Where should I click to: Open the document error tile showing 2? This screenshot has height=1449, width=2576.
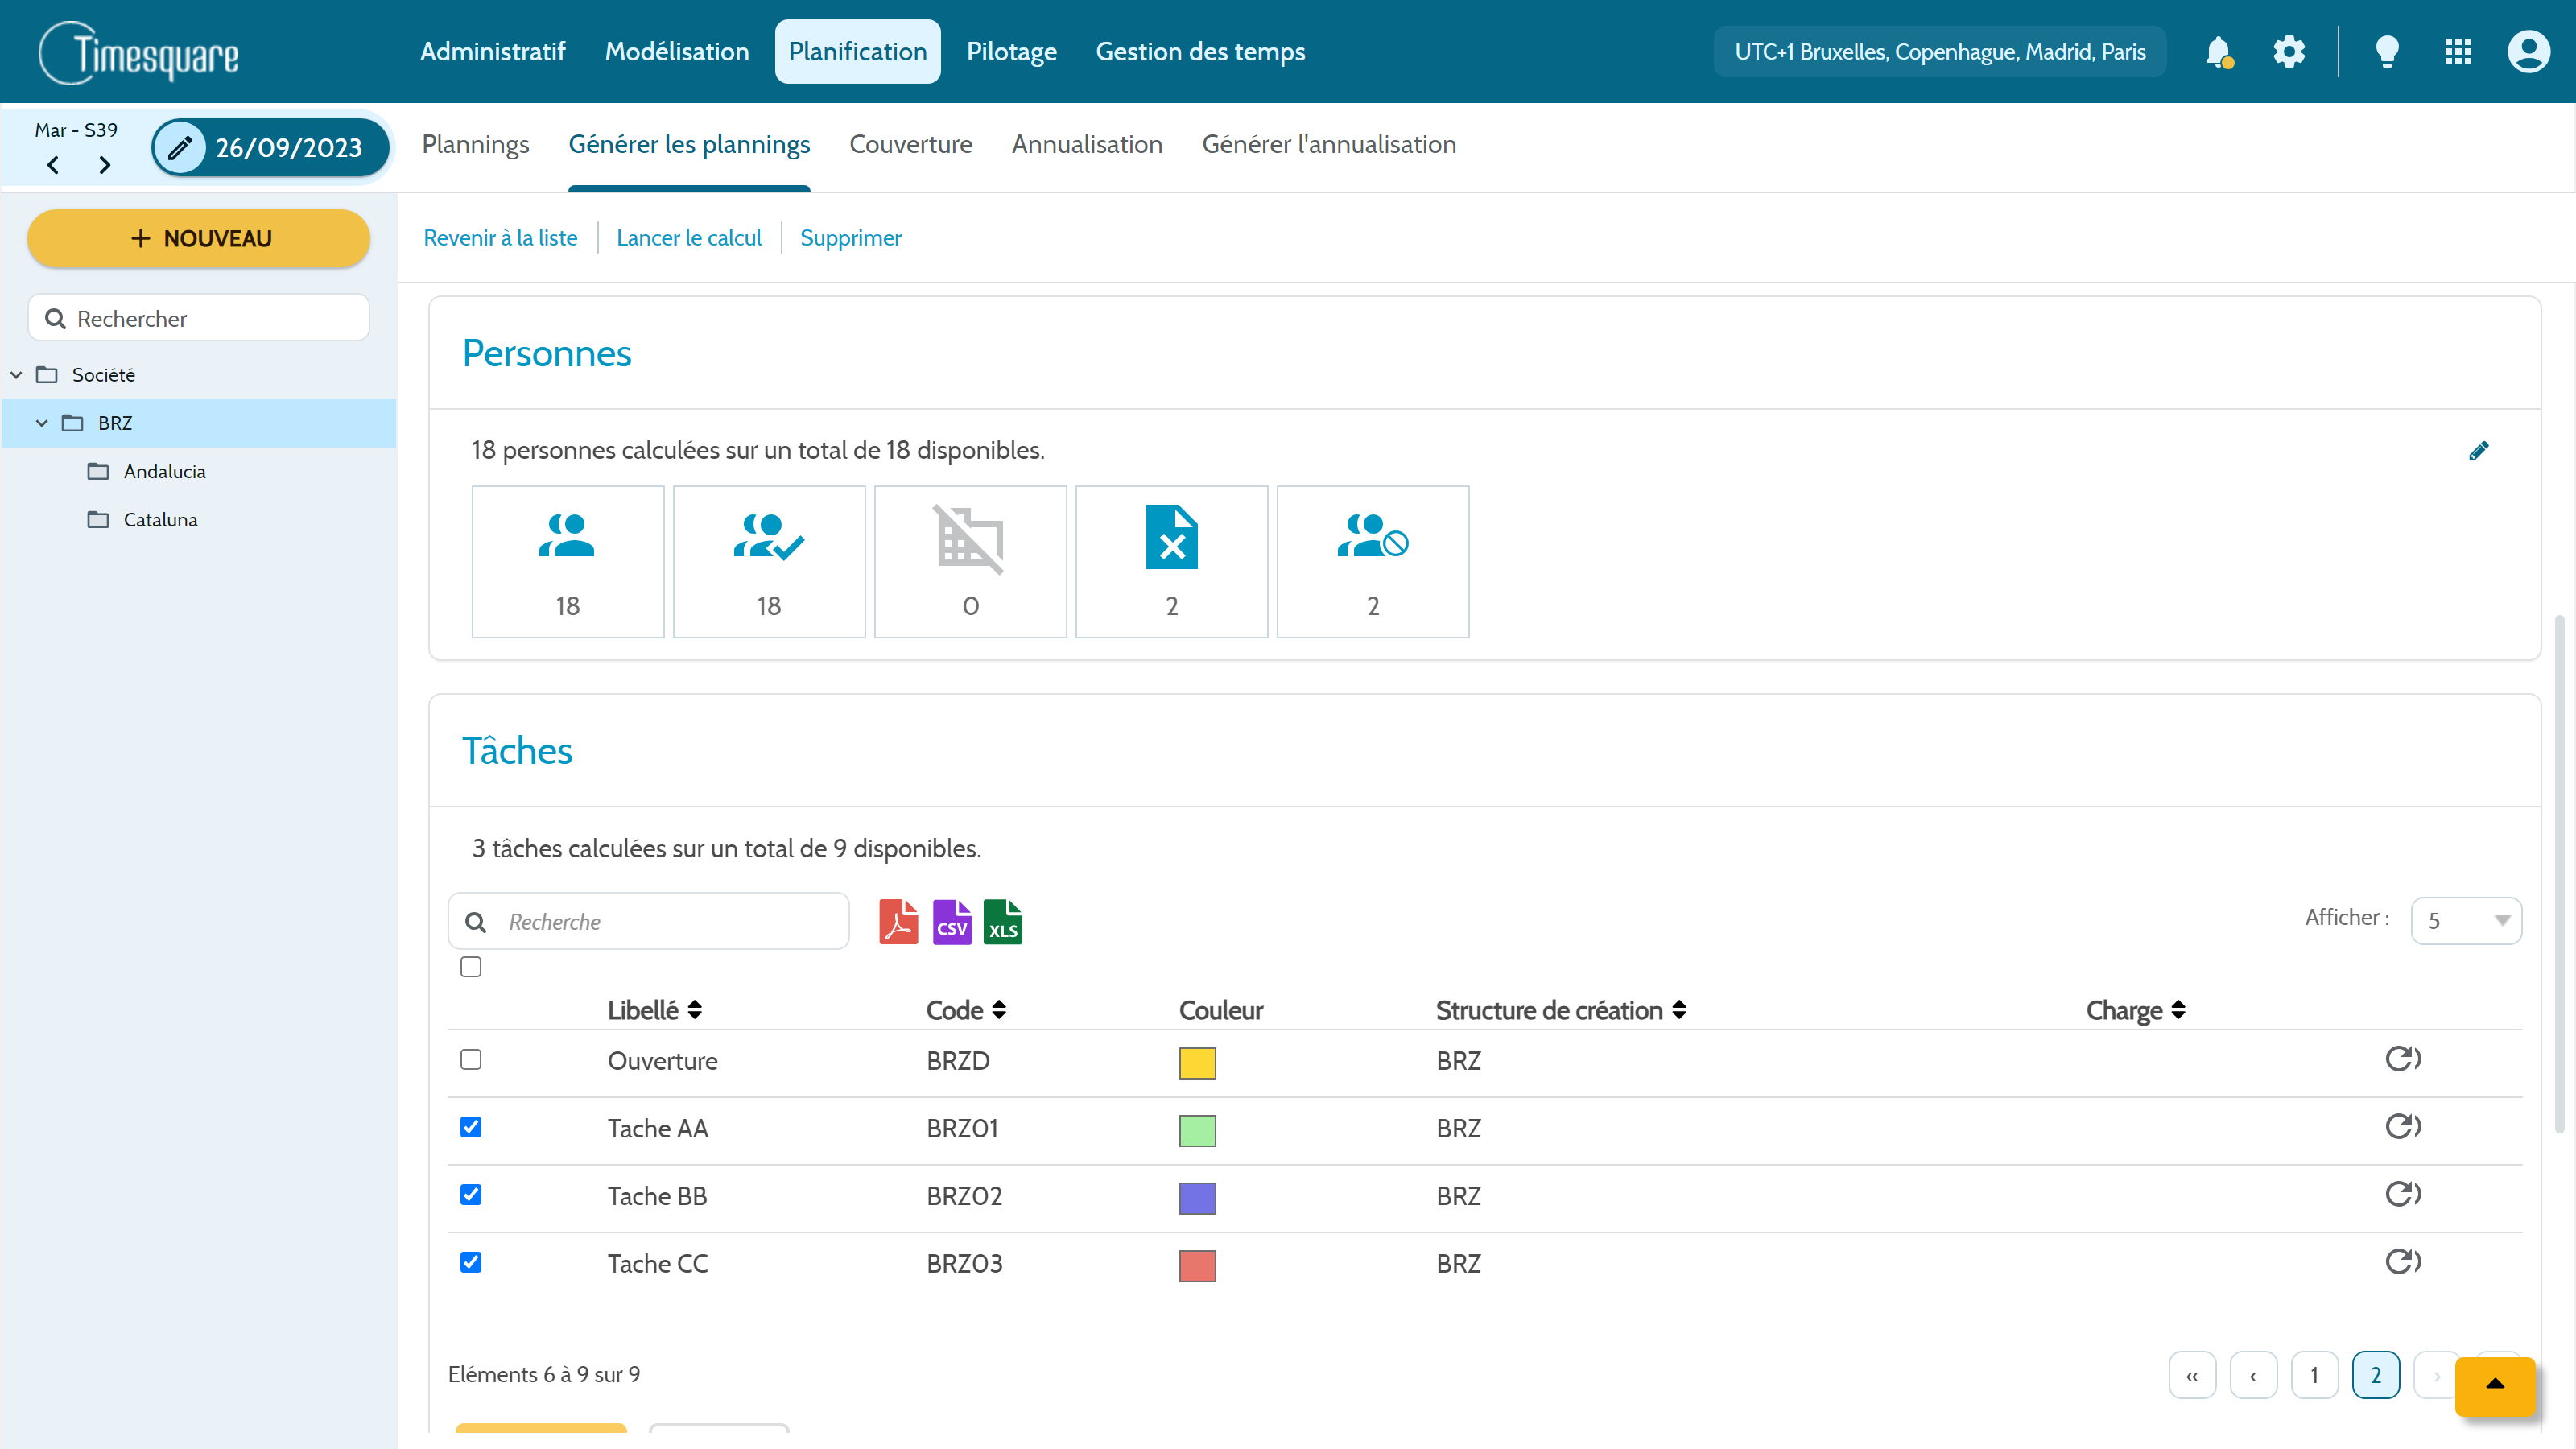pos(1172,562)
